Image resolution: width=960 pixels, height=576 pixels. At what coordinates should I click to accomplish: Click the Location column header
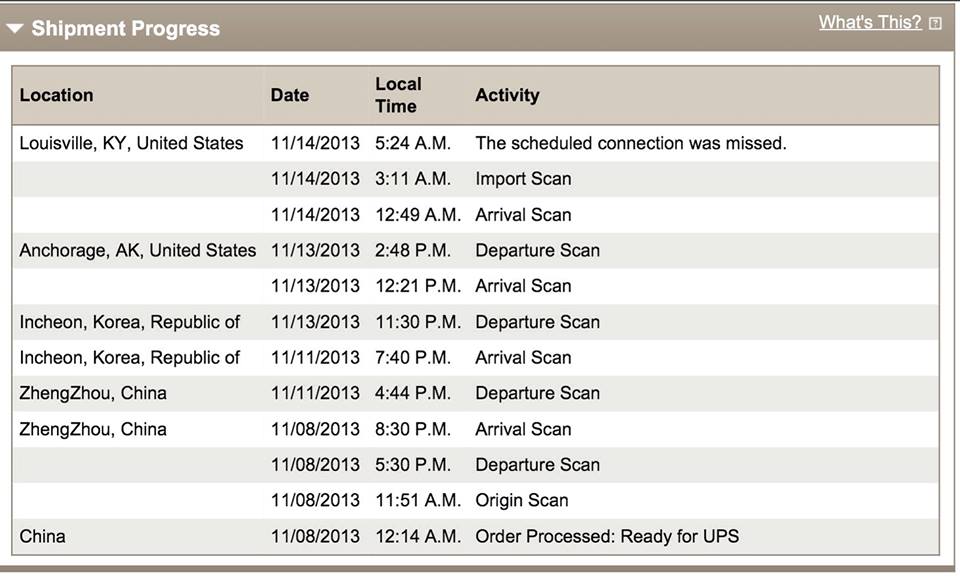click(x=56, y=95)
